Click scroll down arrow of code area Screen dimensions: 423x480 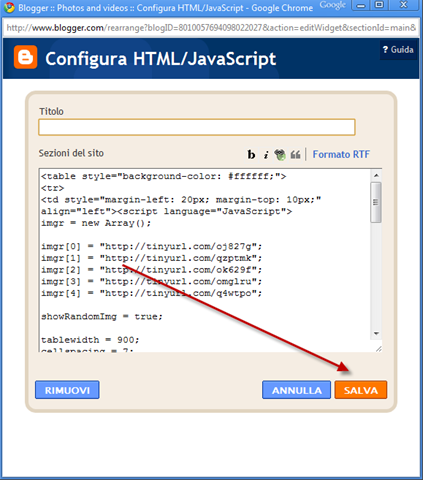376,333
